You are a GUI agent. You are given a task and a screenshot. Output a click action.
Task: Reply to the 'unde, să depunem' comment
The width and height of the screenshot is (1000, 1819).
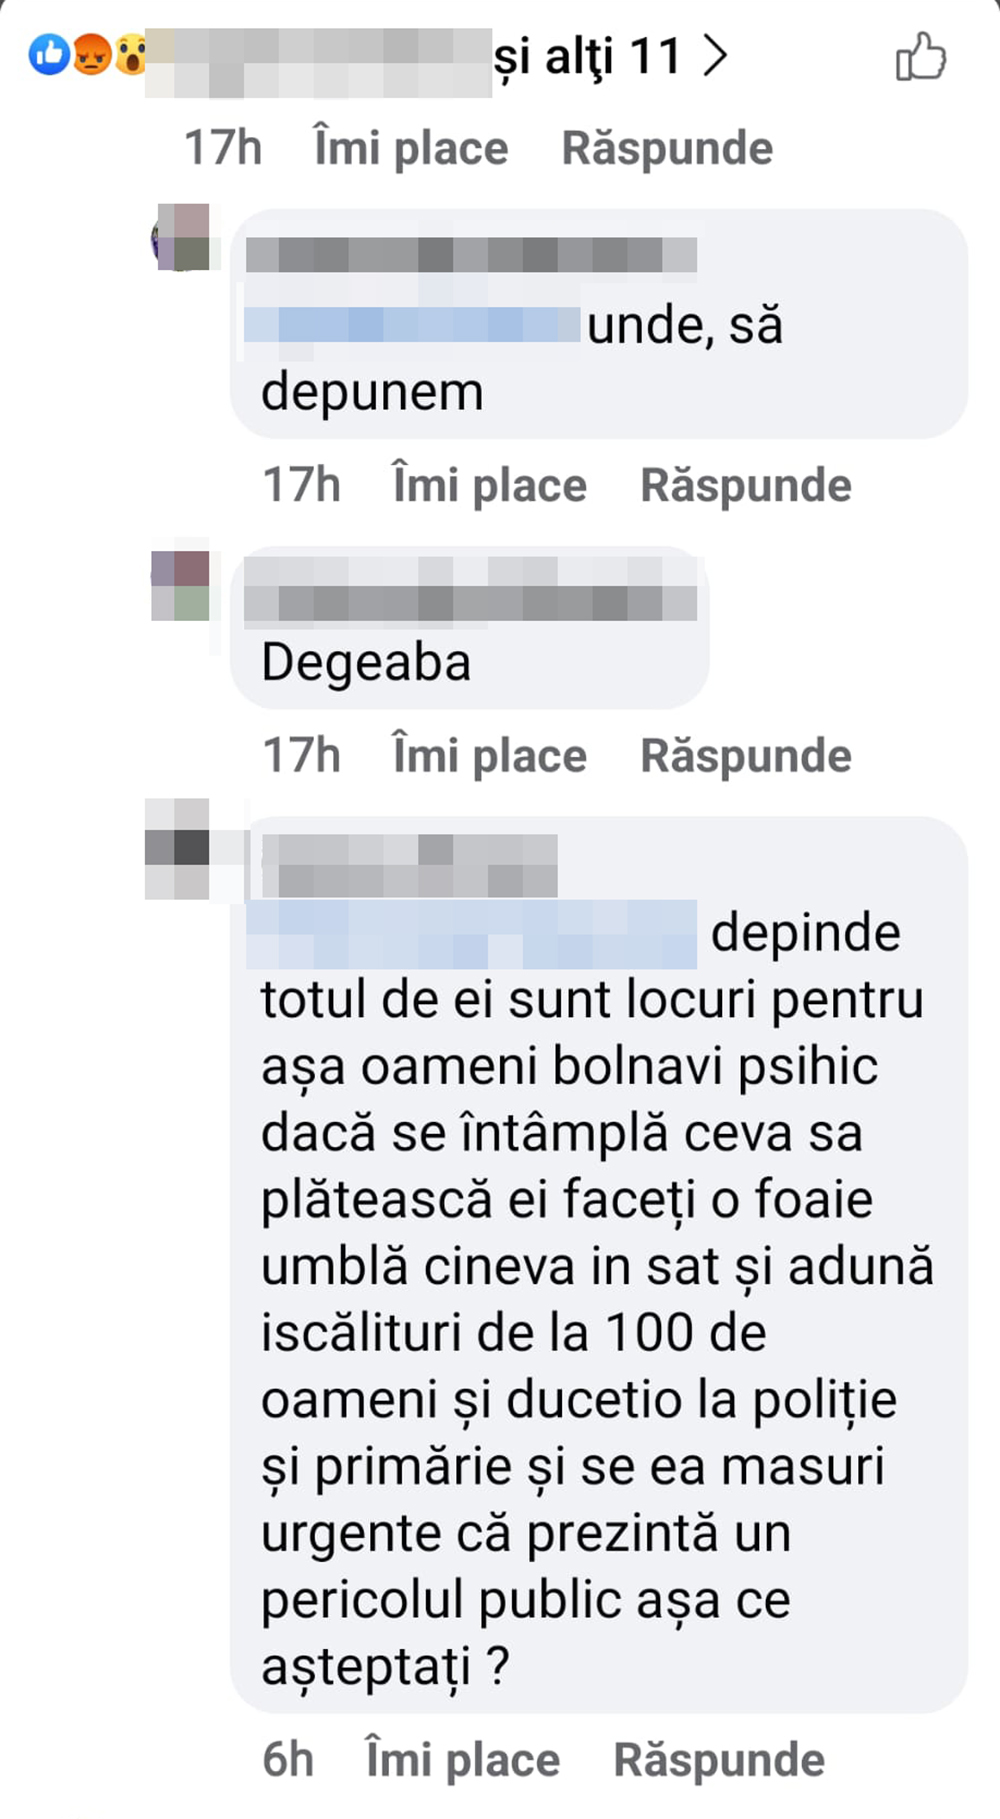[x=746, y=485]
